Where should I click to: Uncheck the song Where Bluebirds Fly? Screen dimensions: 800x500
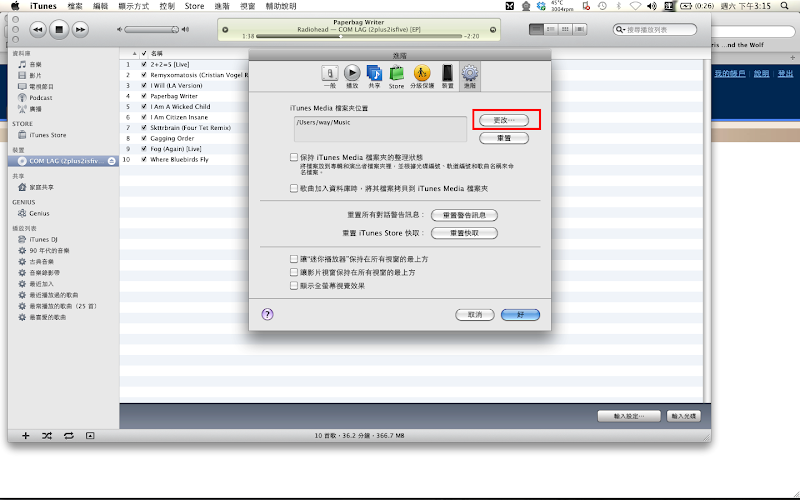[x=144, y=159]
